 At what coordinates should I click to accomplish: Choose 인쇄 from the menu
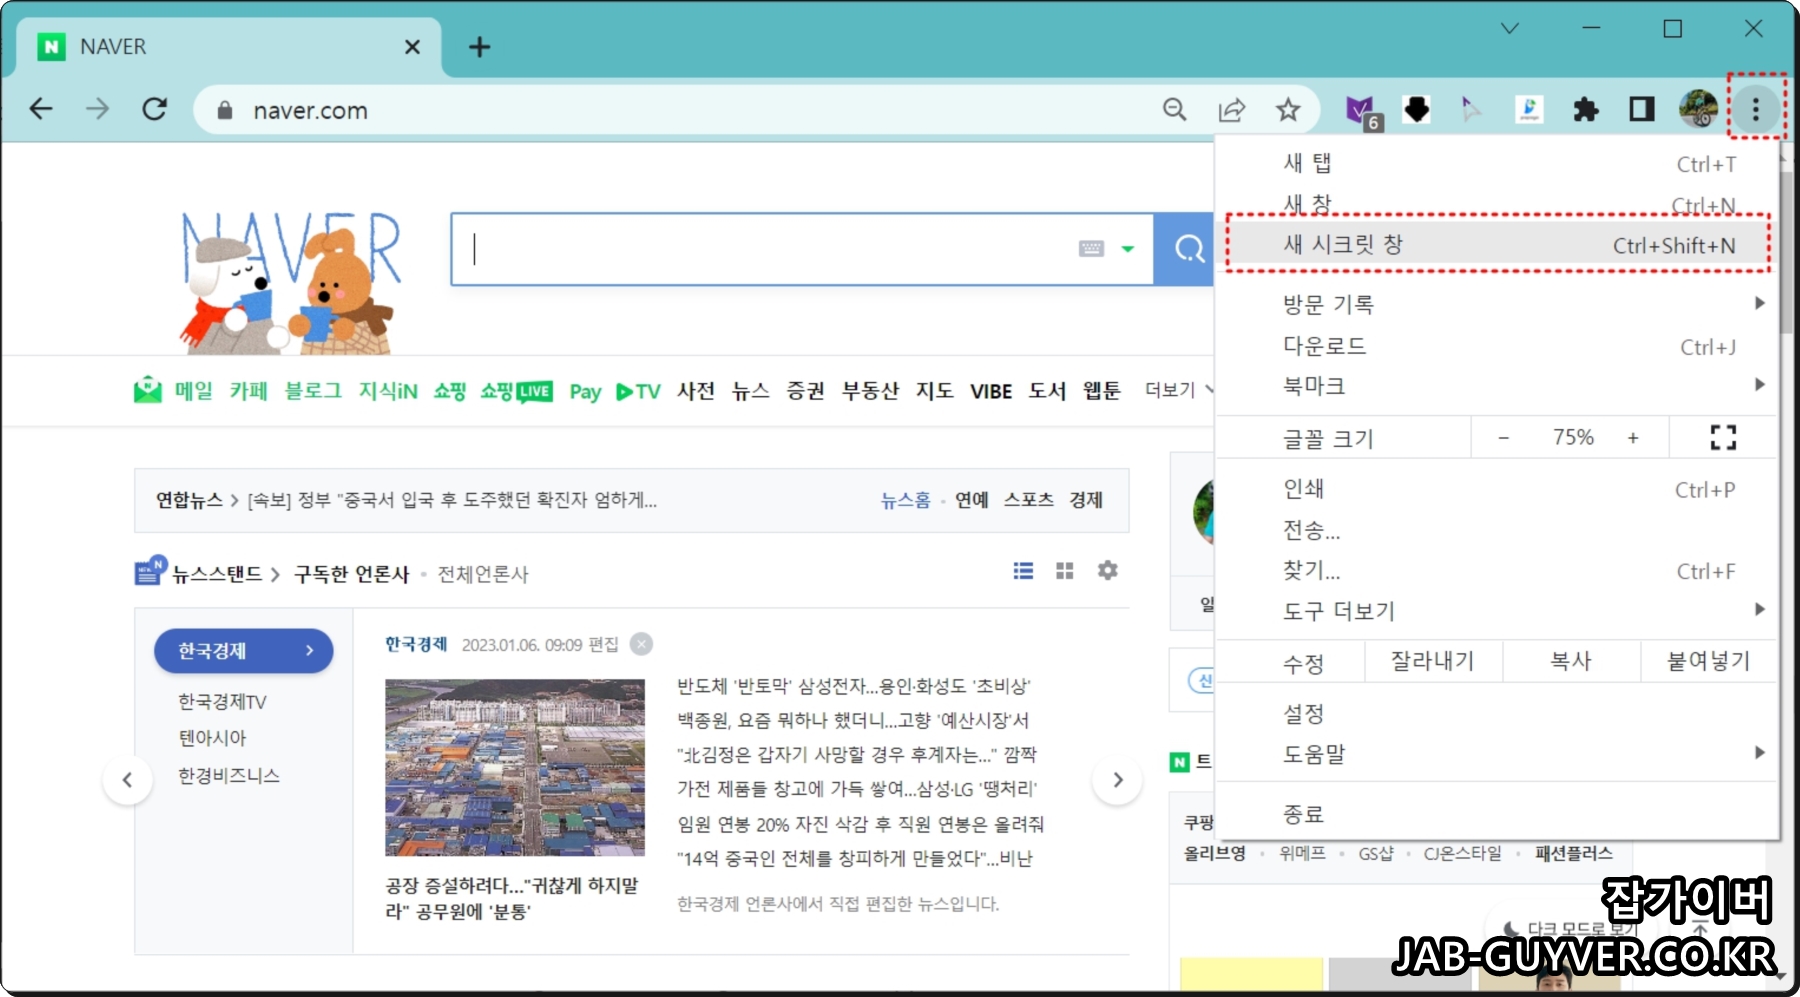[1497, 489]
